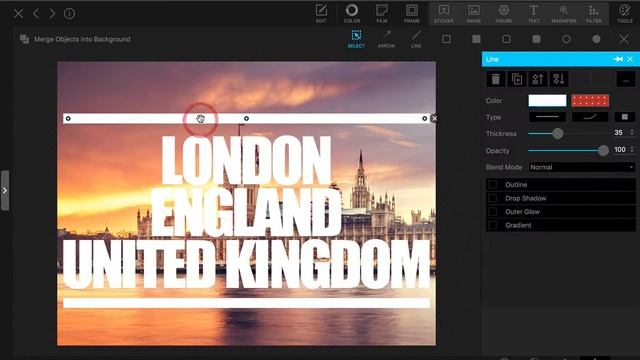Open the Edit tab
Viewport: 640px width, 360px height.
click(x=321, y=13)
